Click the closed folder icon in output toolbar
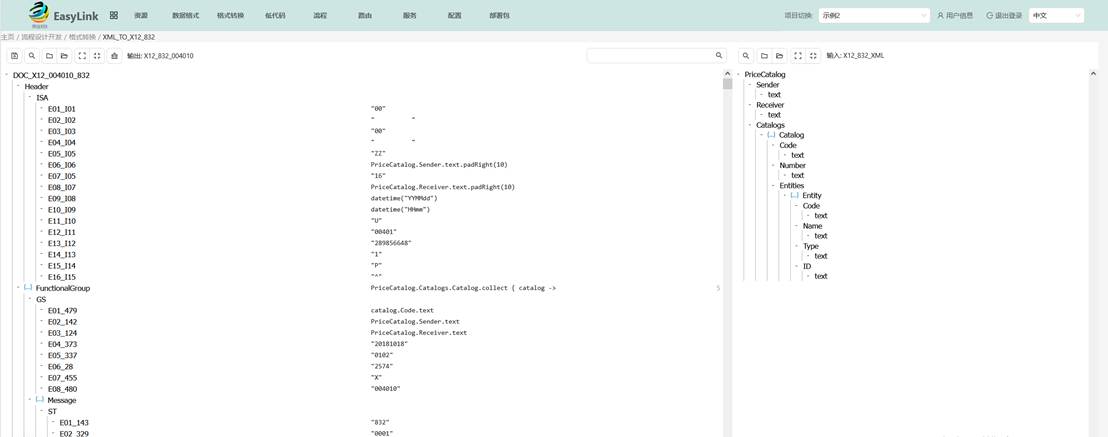Screen dimensions: 1108x437 tap(49, 56)
